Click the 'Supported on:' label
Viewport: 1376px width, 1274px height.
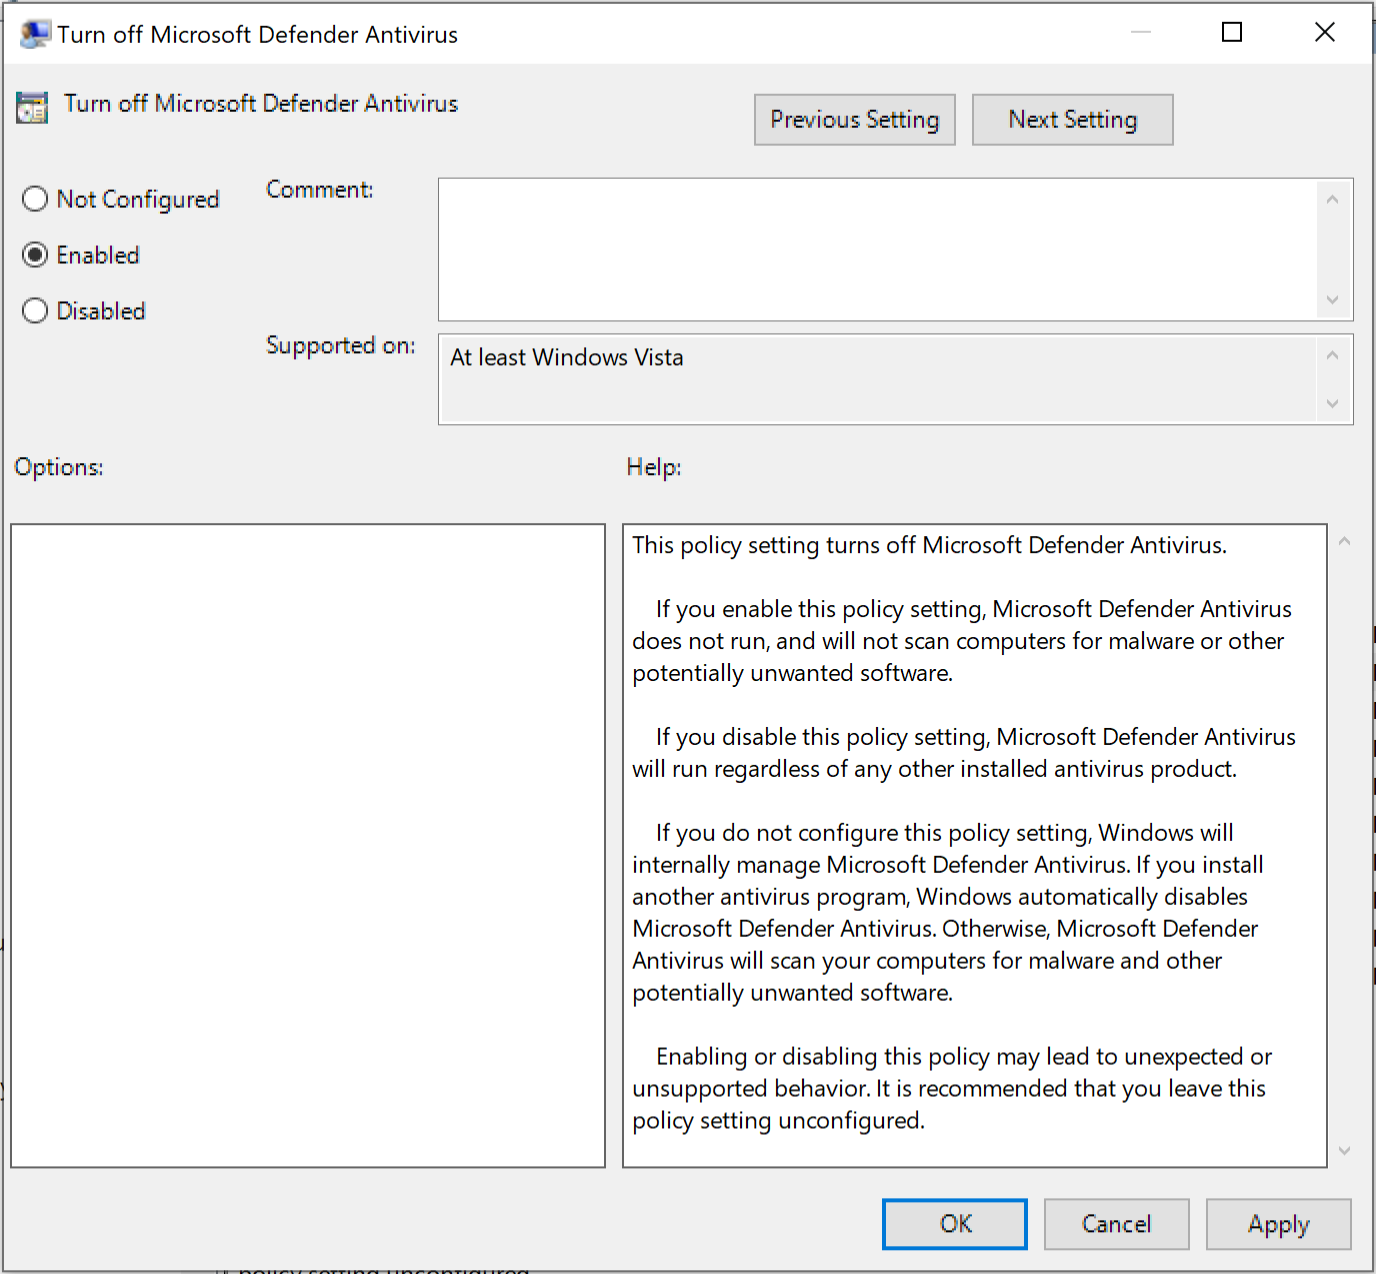(341, 346)
